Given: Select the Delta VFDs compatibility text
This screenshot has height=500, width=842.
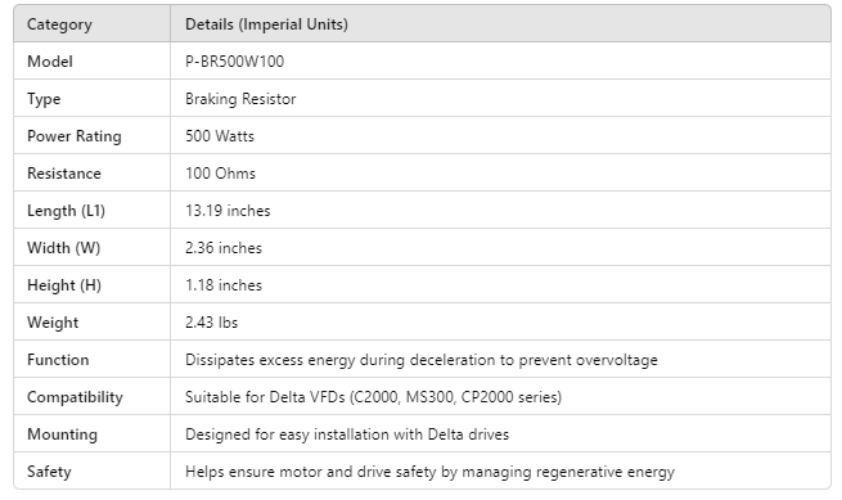Looking at the screenshot, I should point(374,398).
